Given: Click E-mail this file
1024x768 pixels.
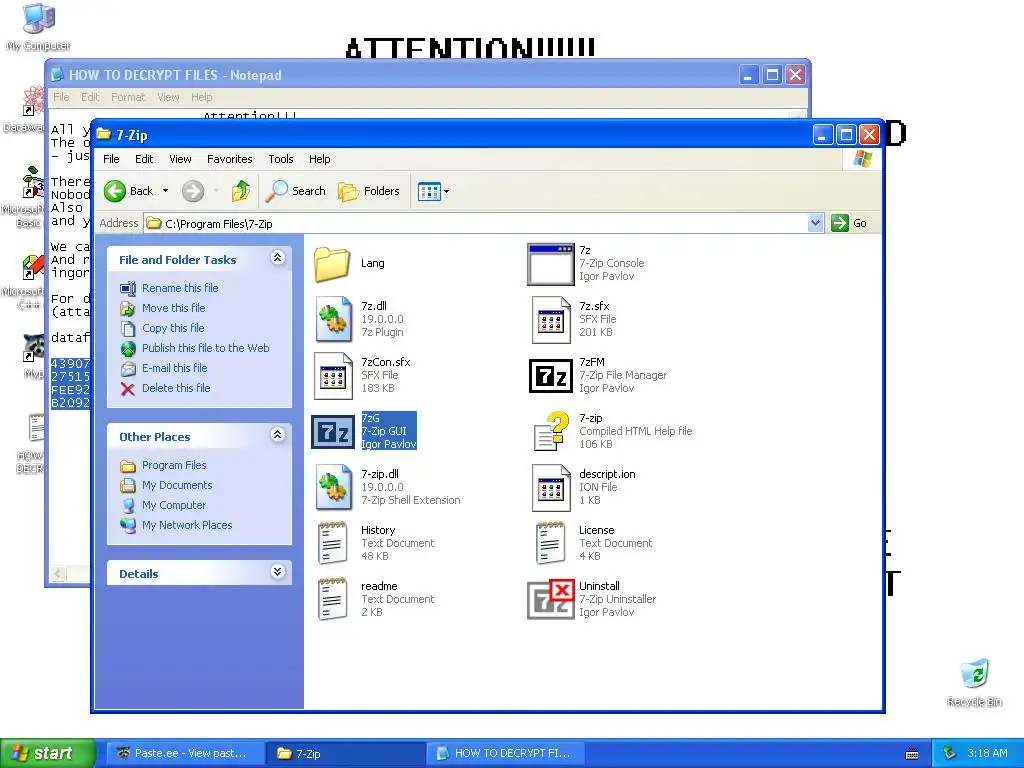Looking at the screenshot, I should pos(174,368).
